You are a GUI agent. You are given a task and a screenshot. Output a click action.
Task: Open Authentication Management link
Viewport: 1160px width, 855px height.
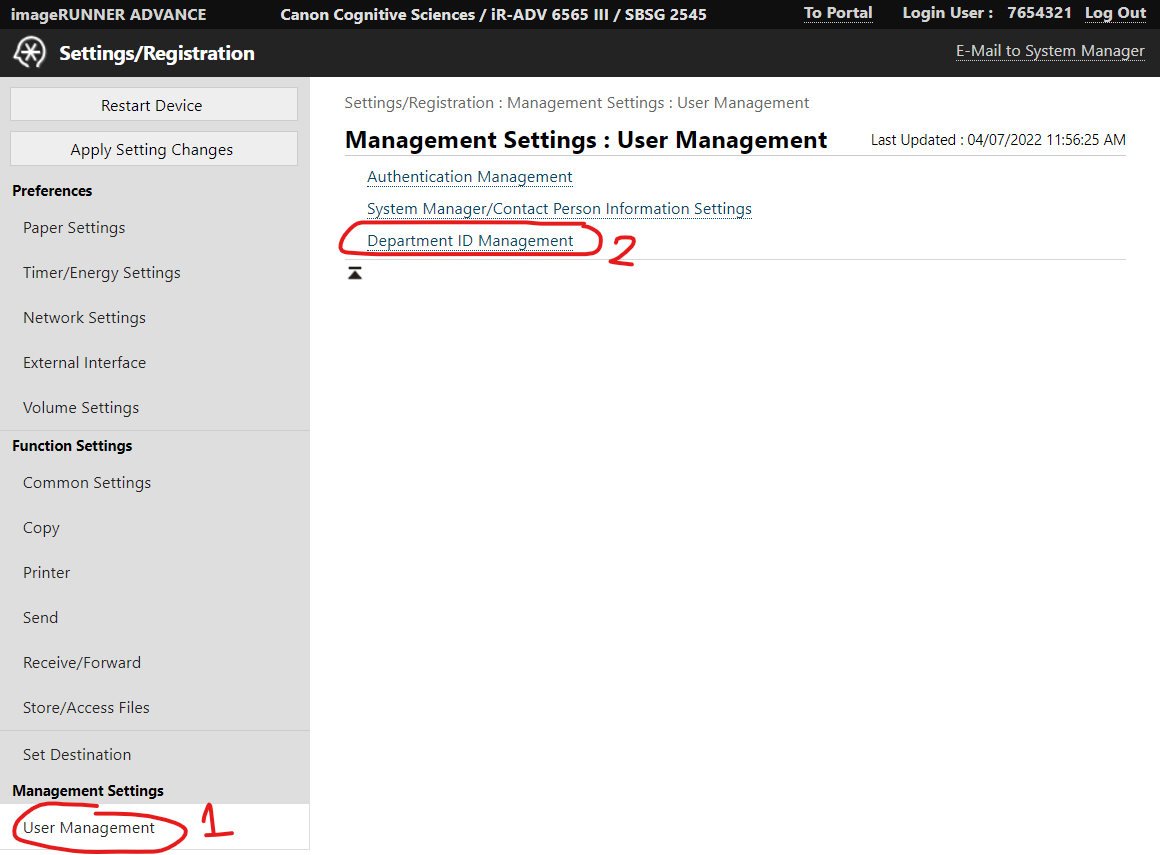(x=469, y=177)
